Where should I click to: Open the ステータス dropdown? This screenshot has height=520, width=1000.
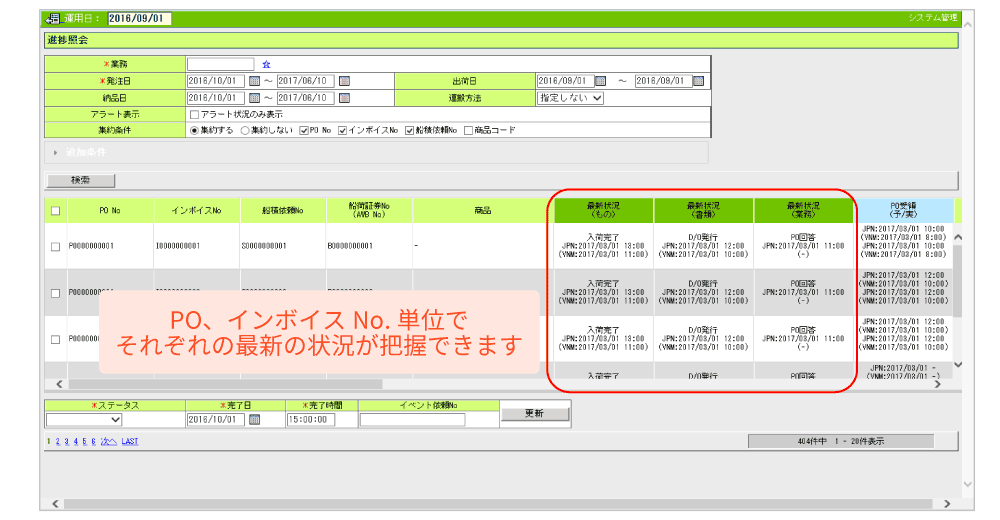[x=85, y=420]
